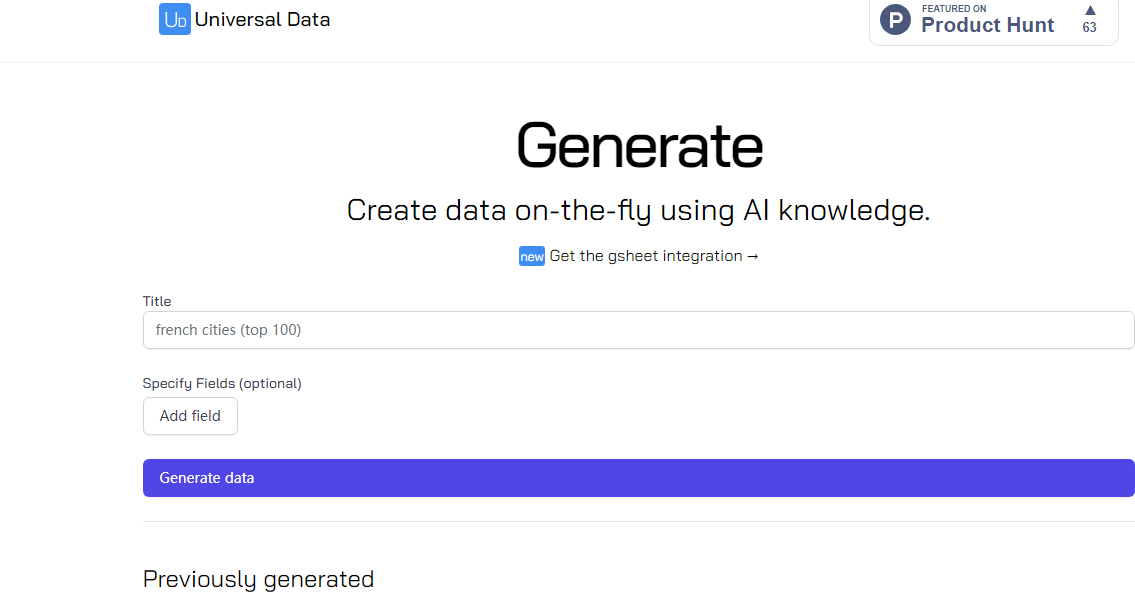
Task: Click the Title field label
Action: click(157, 301)
